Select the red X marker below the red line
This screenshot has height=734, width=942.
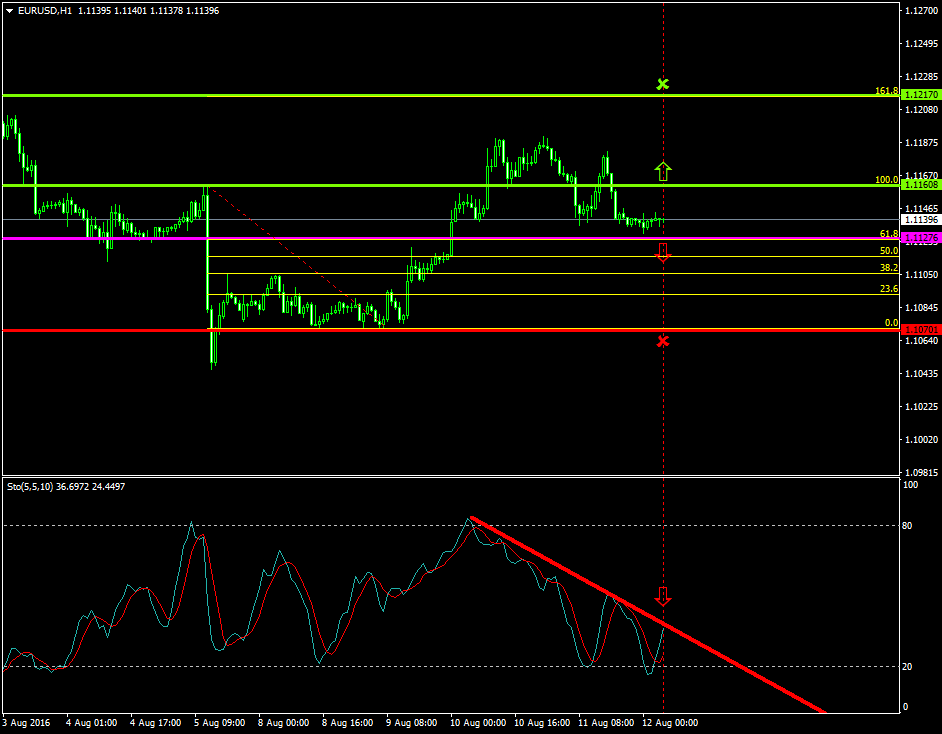click(x=662, y=342)
